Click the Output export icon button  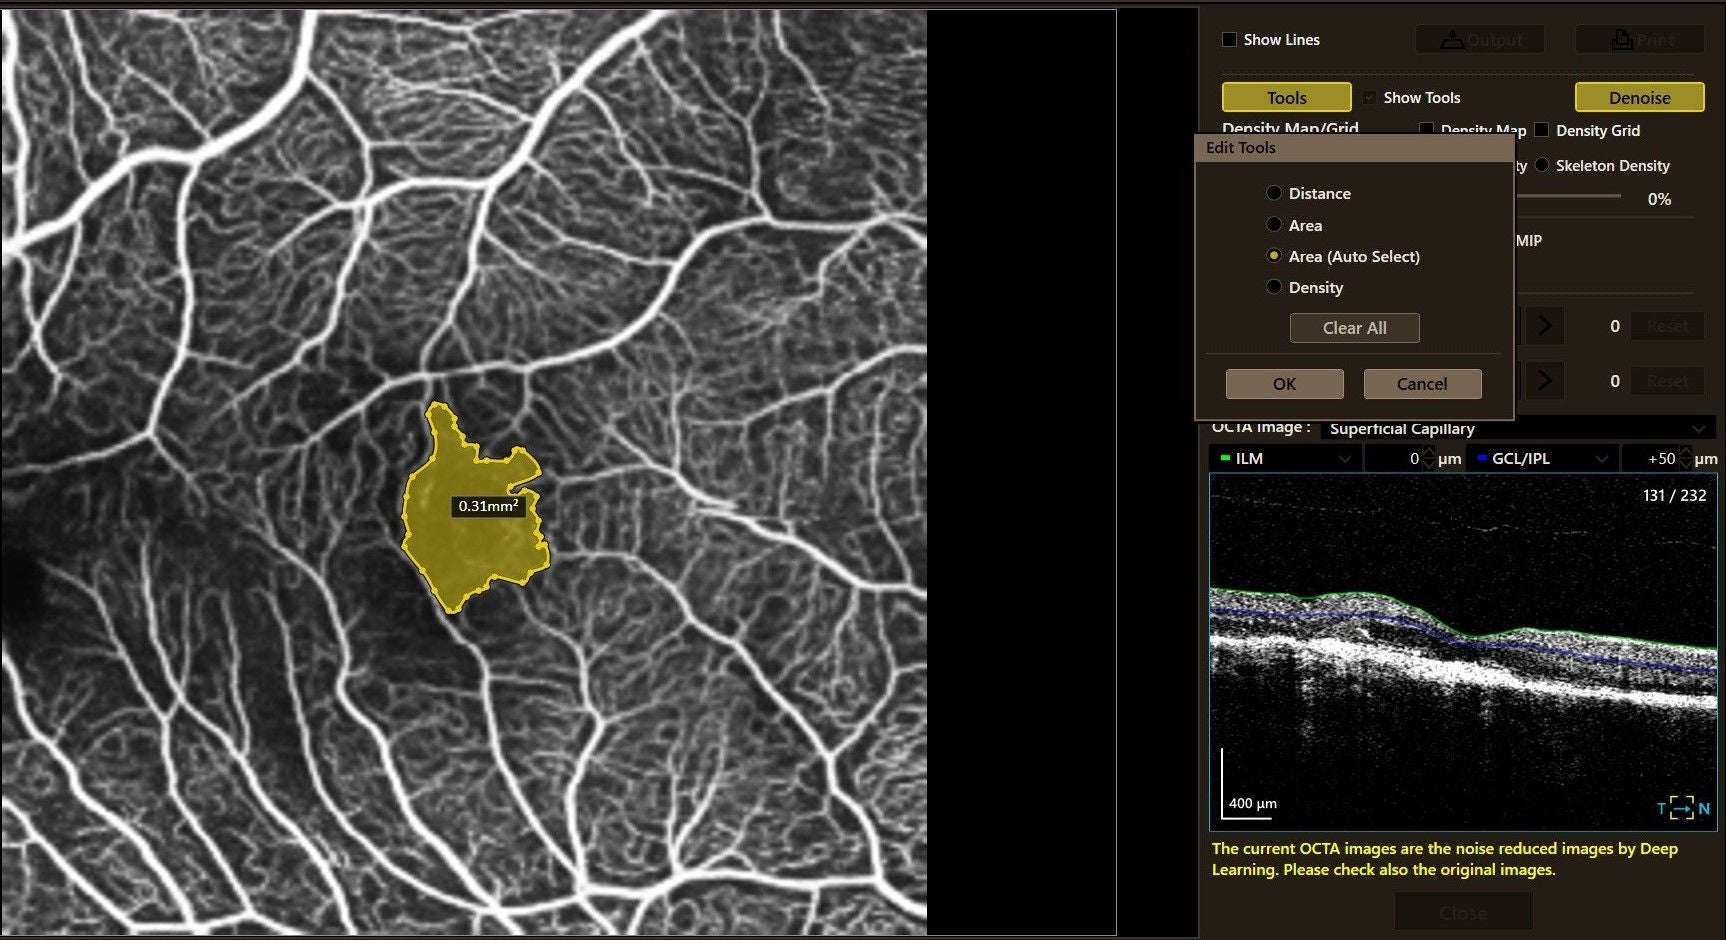tap(1480, 40)
